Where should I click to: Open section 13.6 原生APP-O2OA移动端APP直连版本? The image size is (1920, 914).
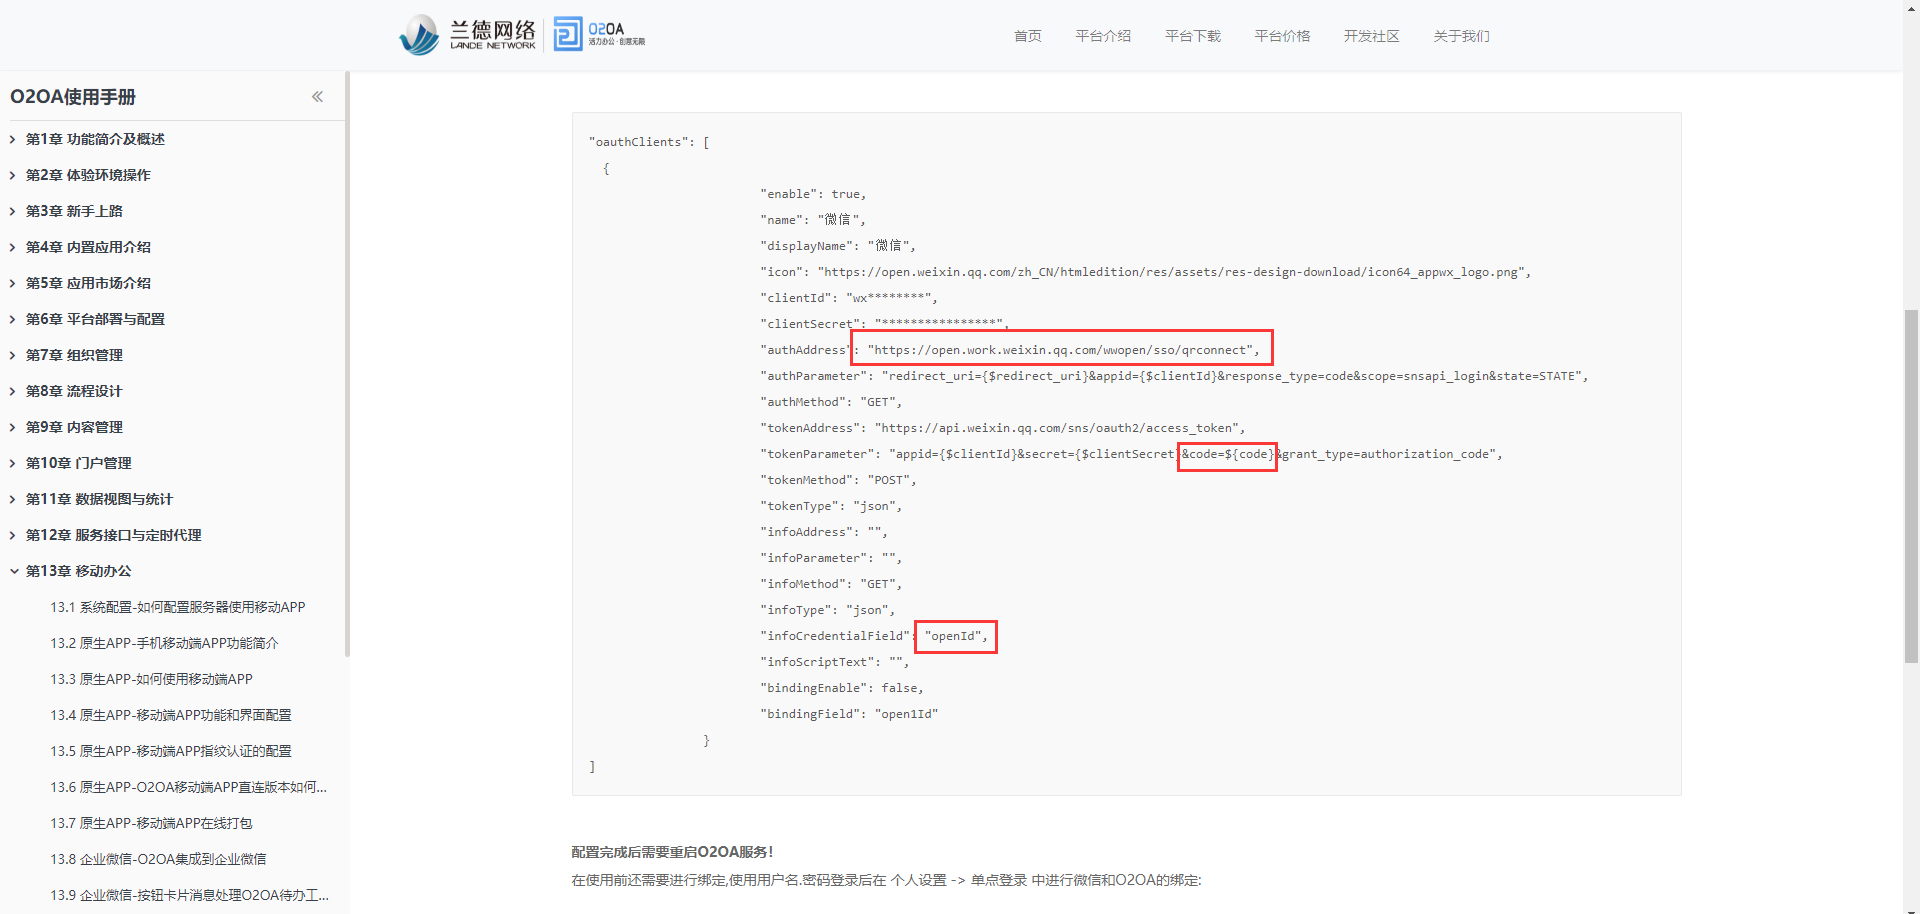pyautogui.click(x=189, y=787)
